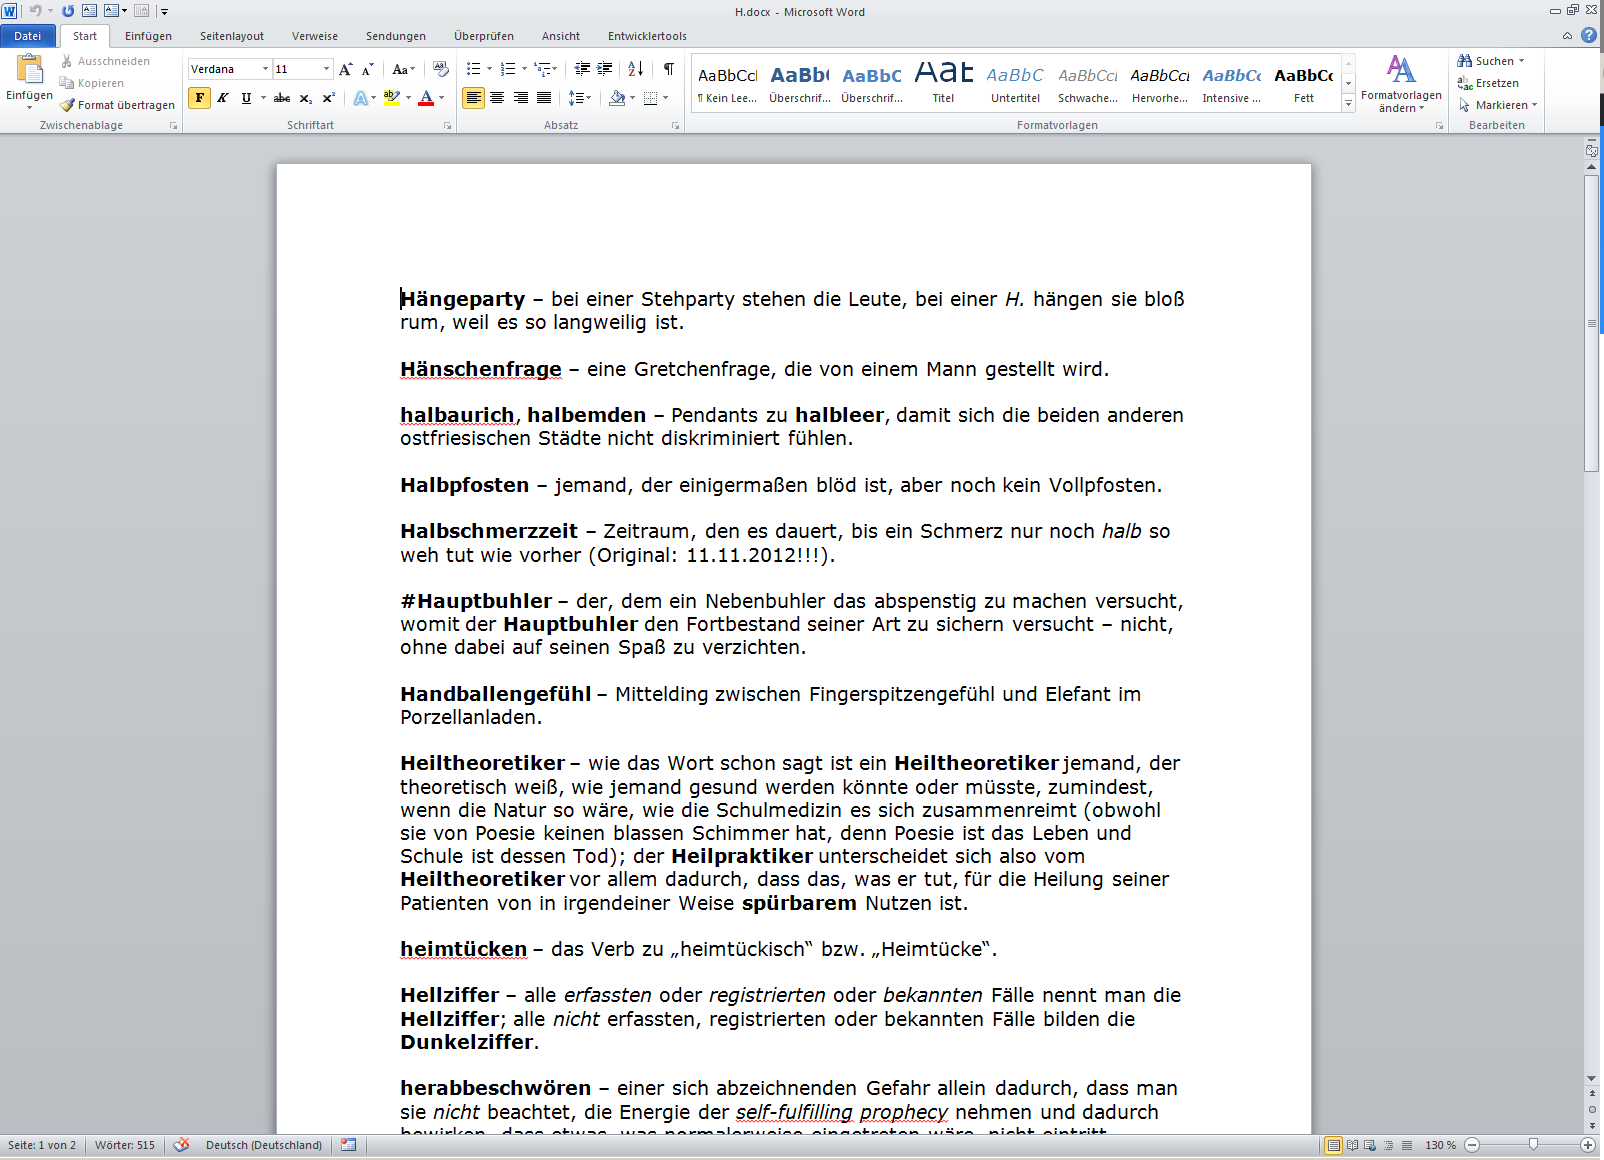This screenshot has height=1160, width=1604.
Task: Switch to Seitenlayout tab
Action: (x=232, y=36)
